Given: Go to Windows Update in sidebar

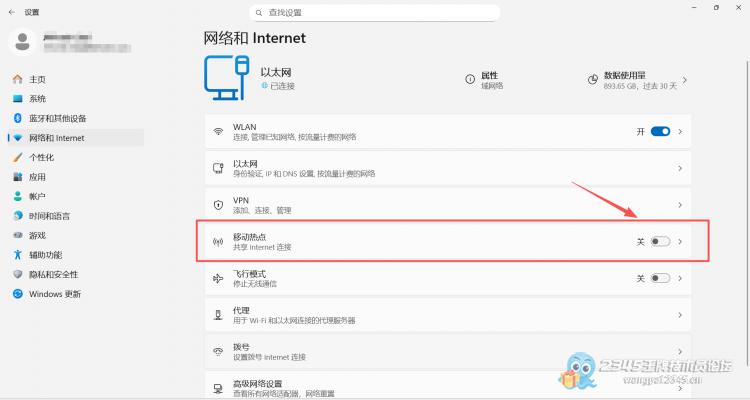Looking at the screenshot, I should click(x=55, y=294).
